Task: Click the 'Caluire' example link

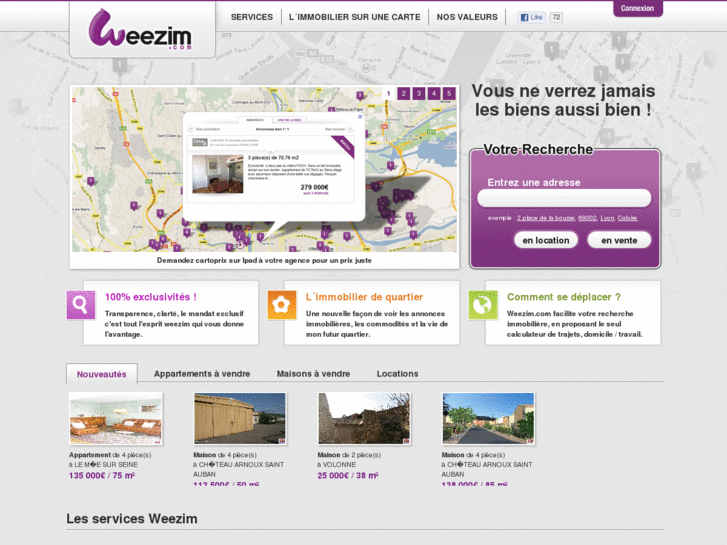Action: (x=627, y=218)
